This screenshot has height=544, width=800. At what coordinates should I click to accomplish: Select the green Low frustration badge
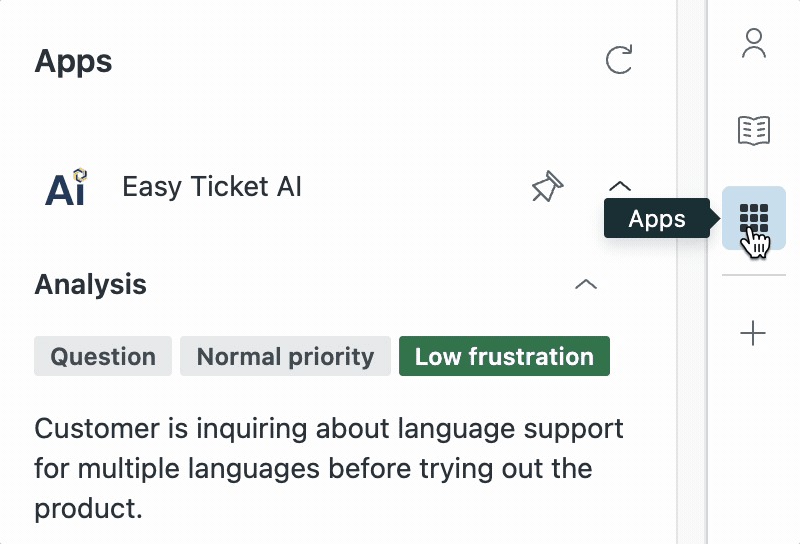coord(504,356)
